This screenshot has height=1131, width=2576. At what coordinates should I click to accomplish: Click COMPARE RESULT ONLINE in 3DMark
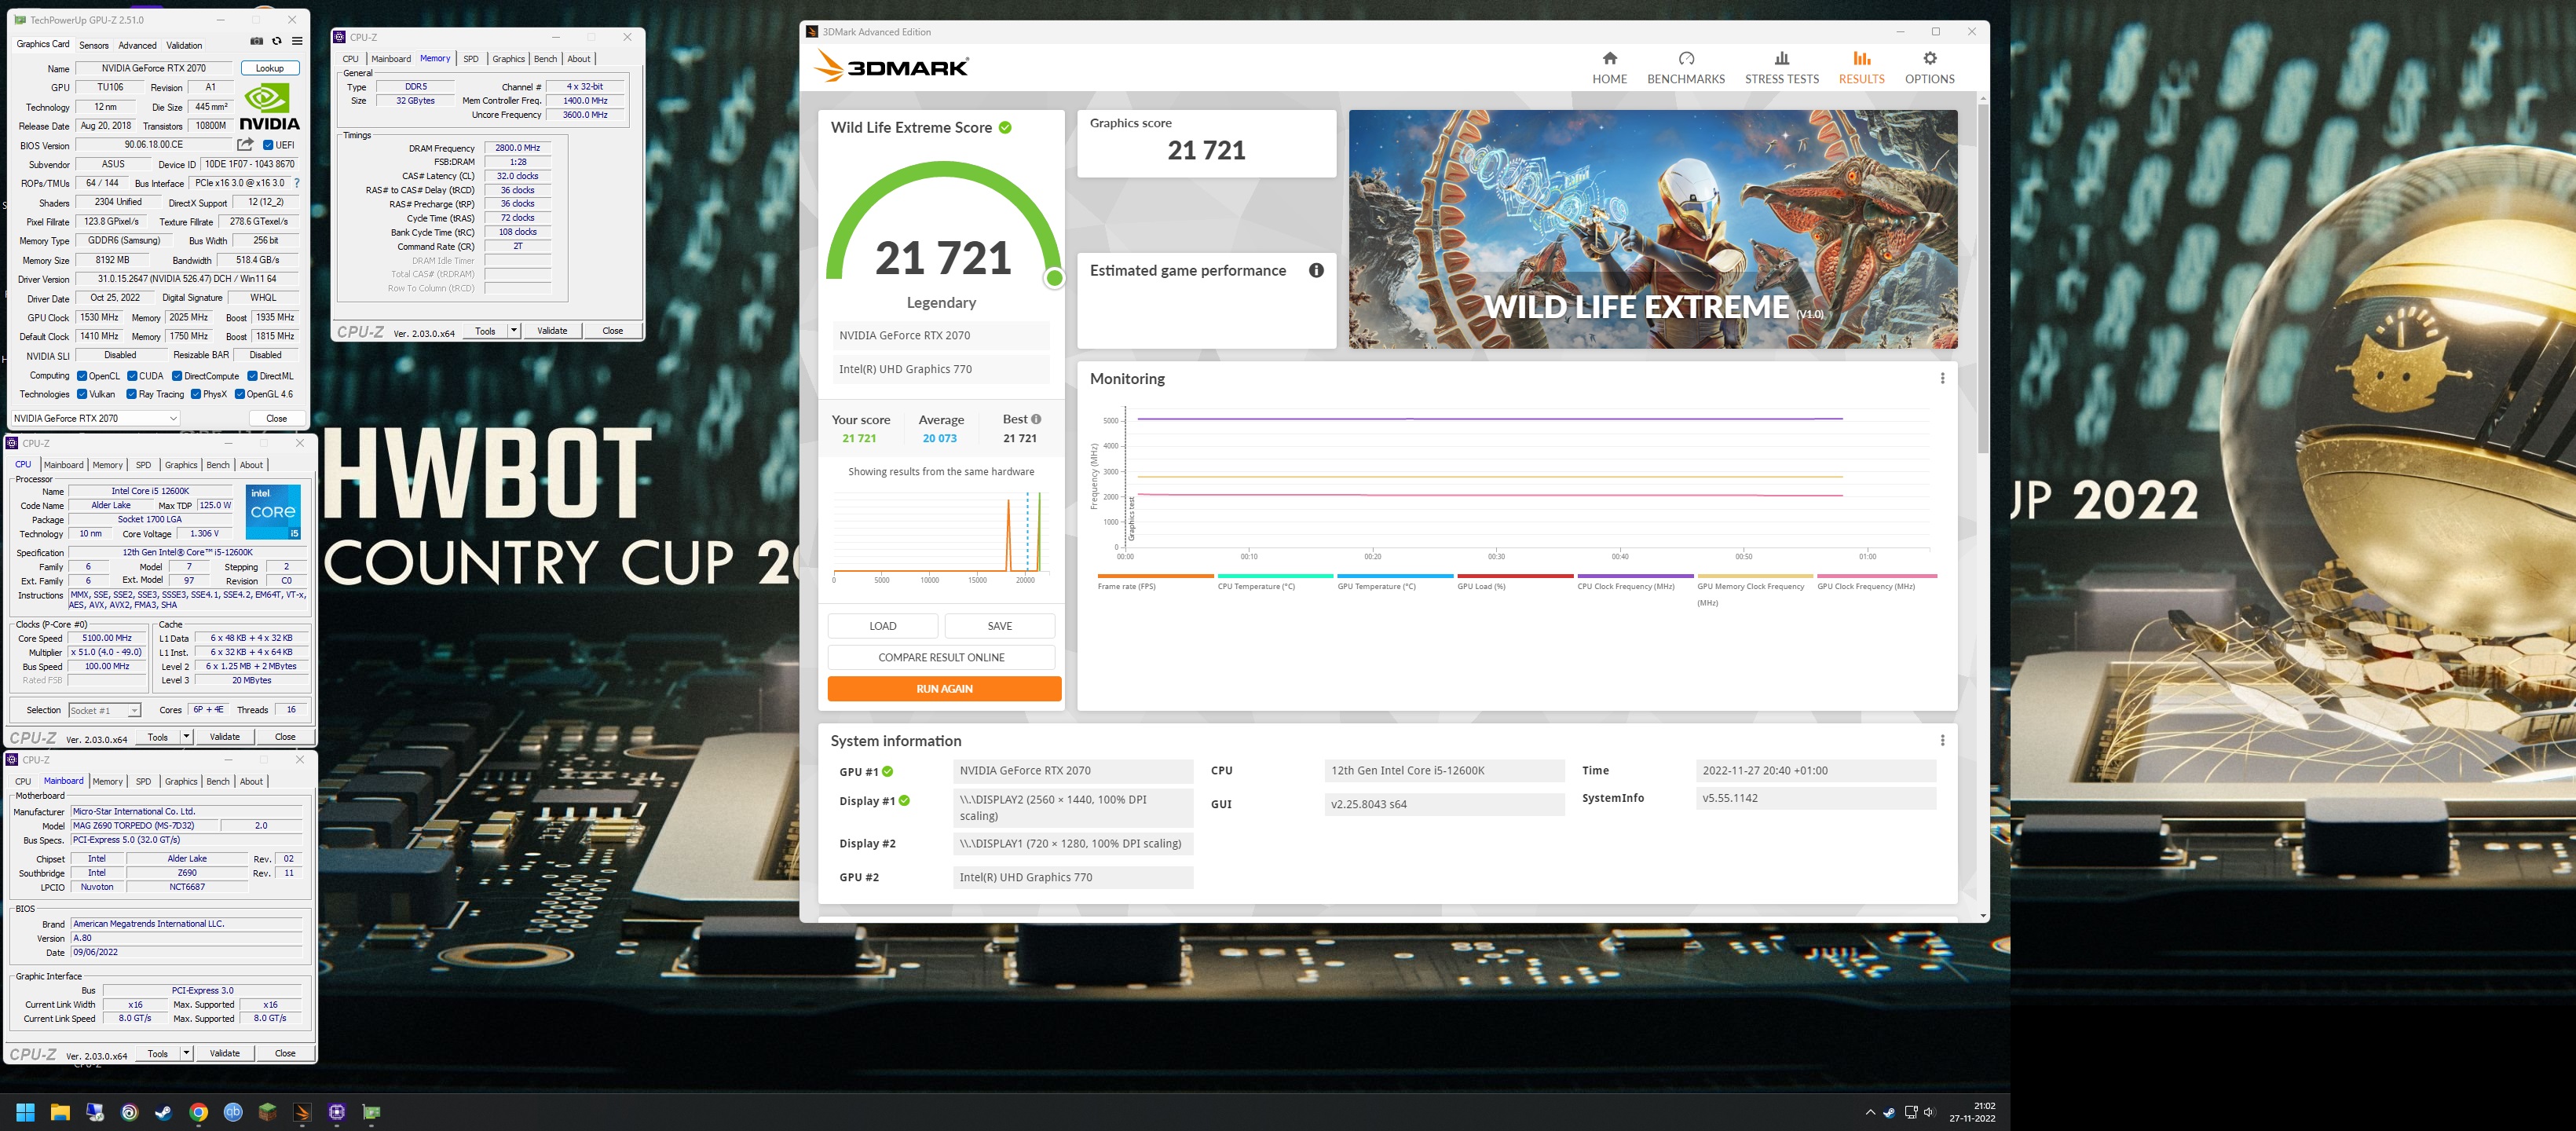pos(941,657)
